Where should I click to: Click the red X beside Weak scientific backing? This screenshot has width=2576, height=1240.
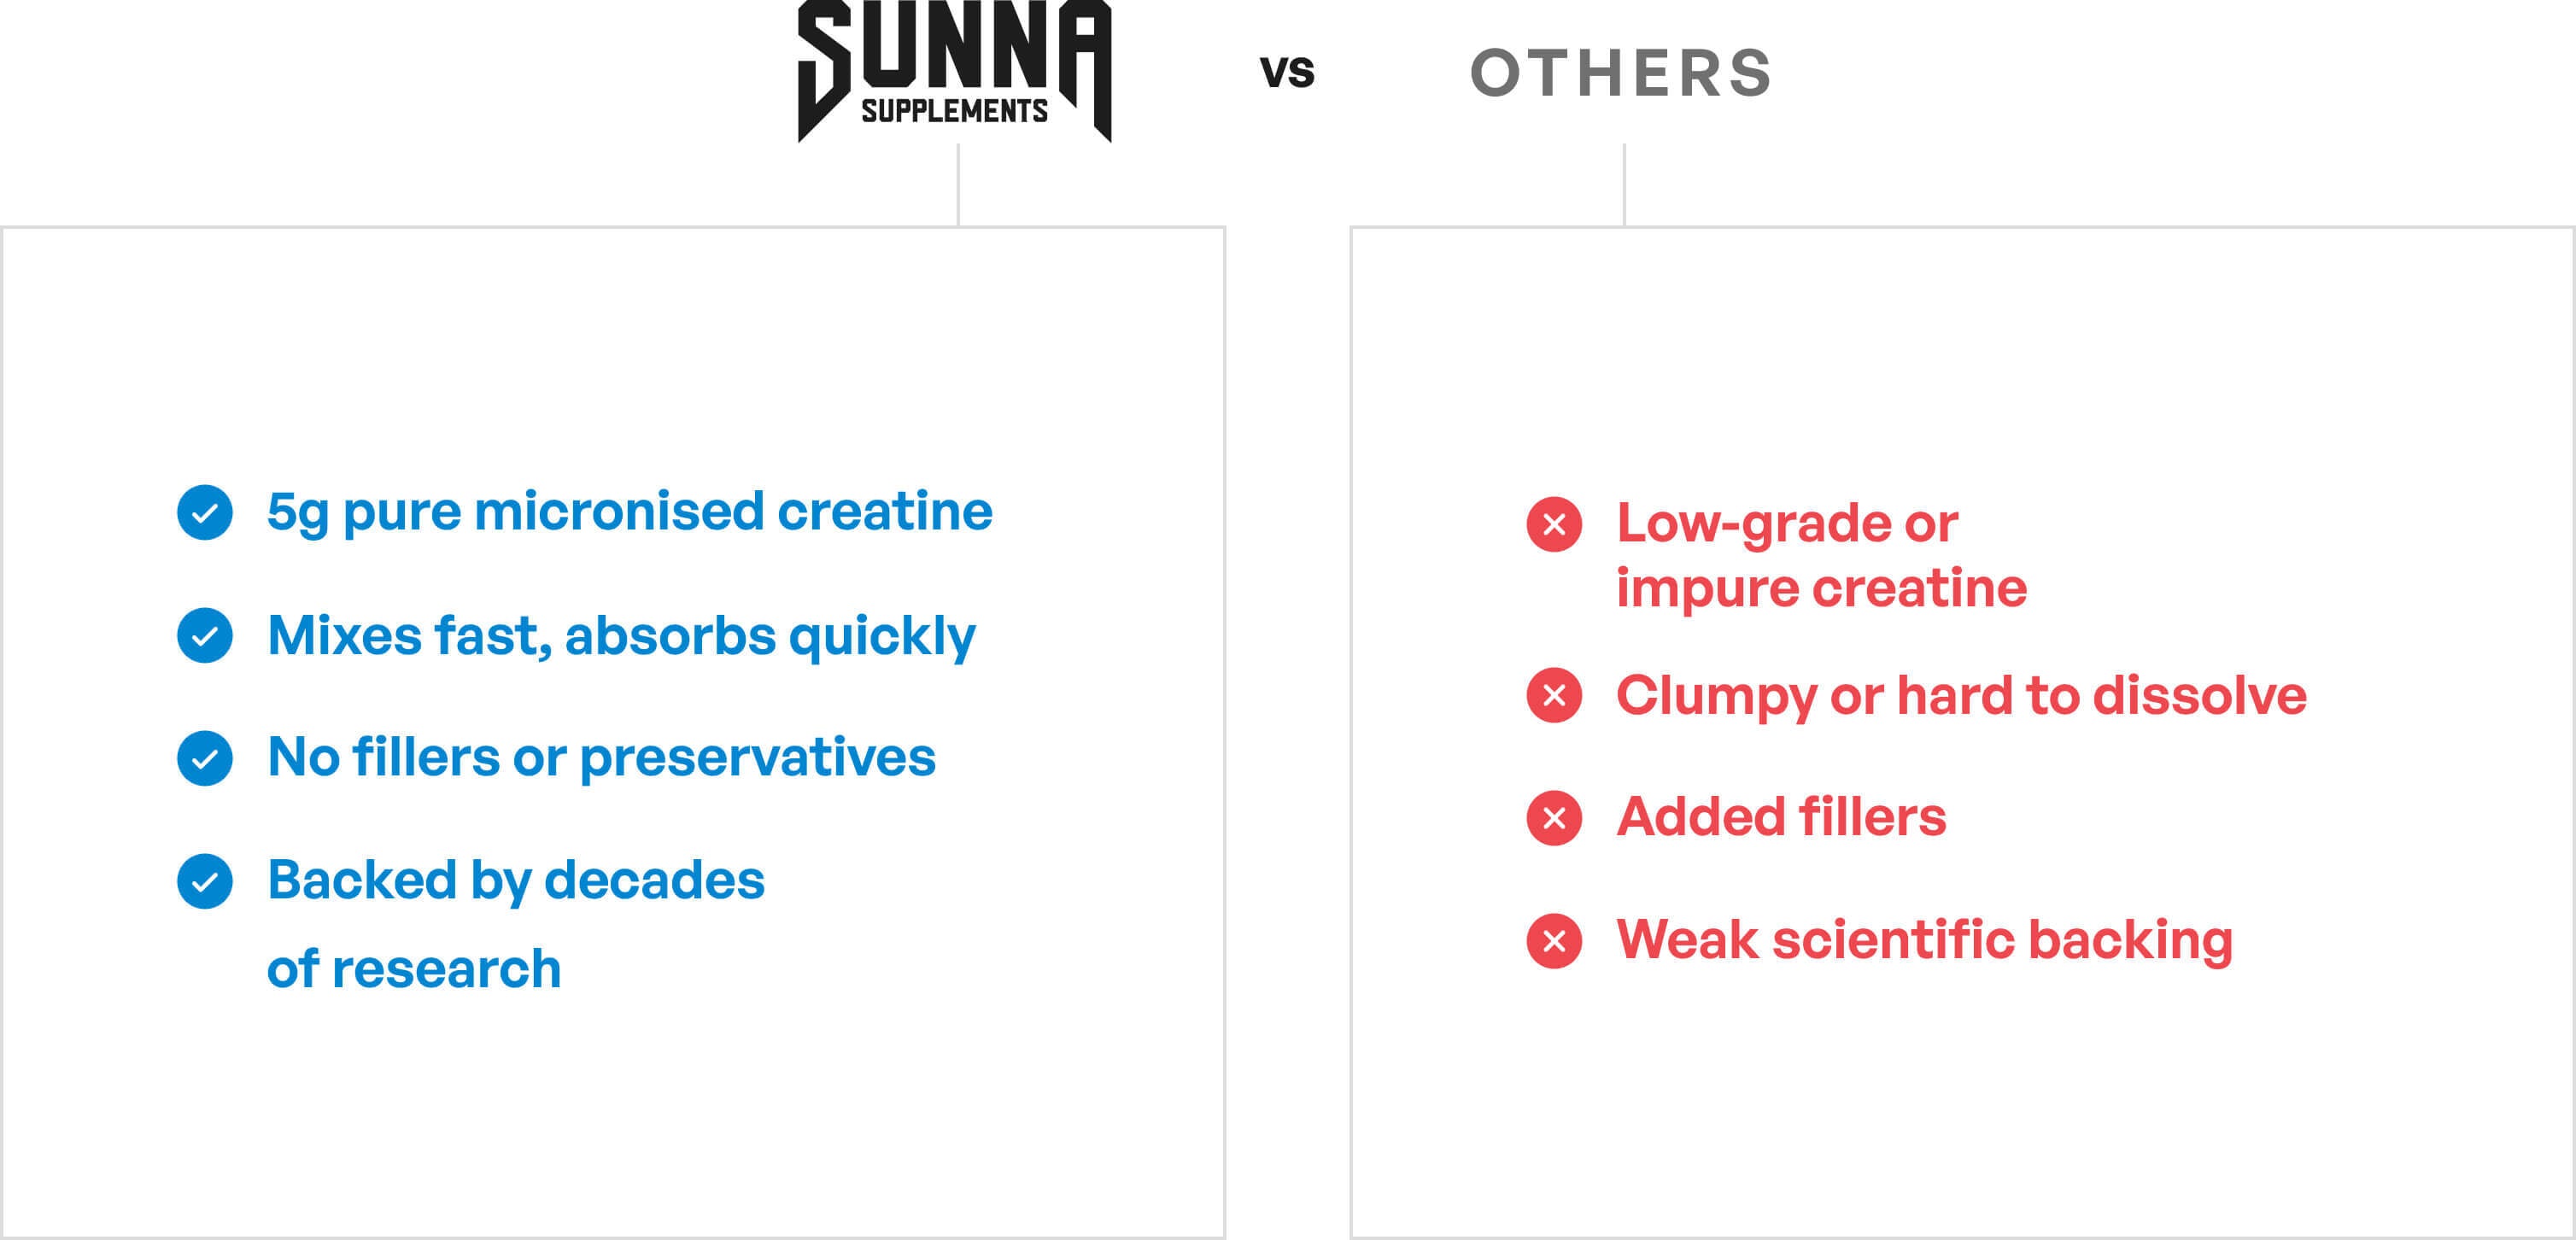coord(1554,941)
